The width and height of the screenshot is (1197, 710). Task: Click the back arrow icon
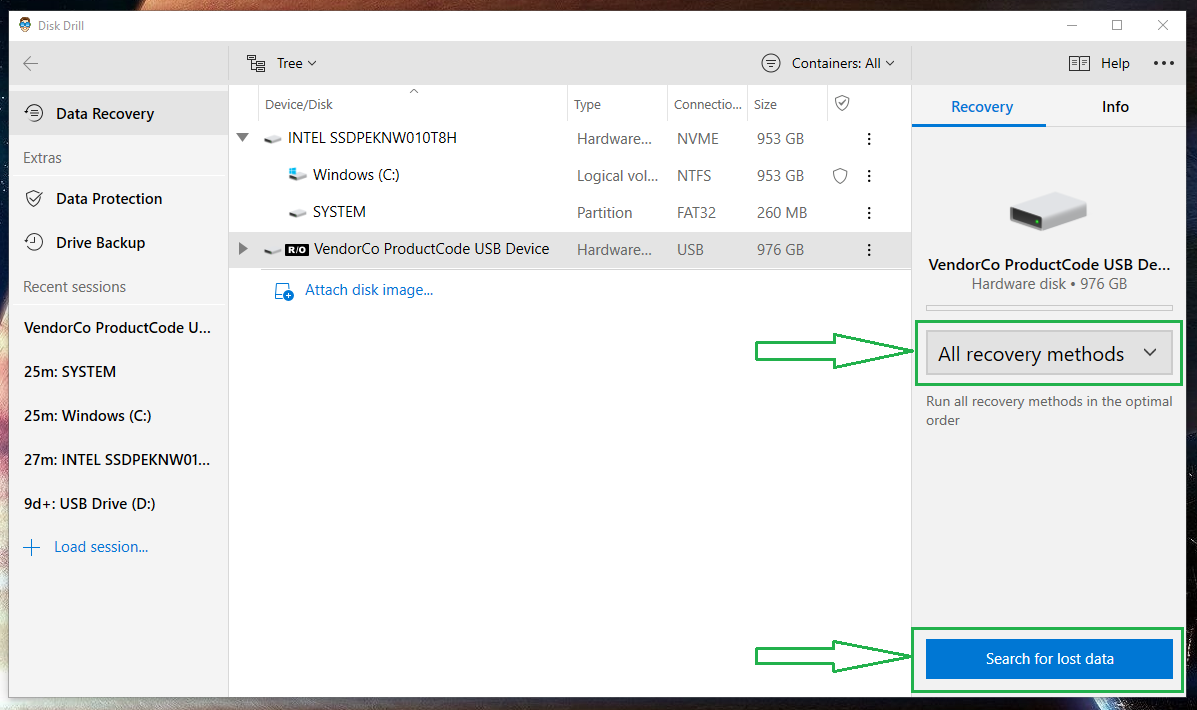[x=31, y=63]
